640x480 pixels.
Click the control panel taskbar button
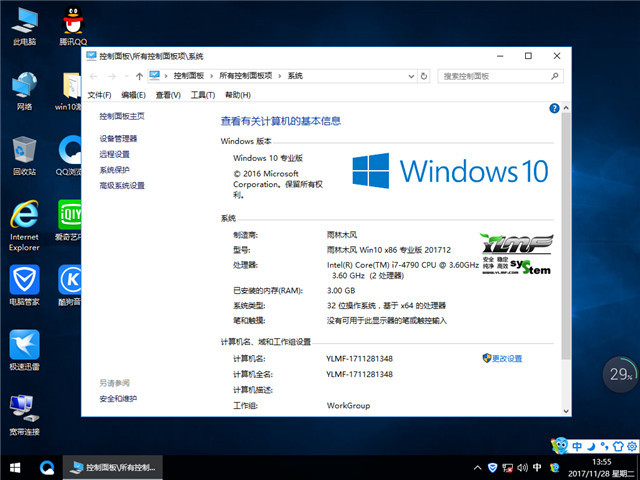coord(113,468)
